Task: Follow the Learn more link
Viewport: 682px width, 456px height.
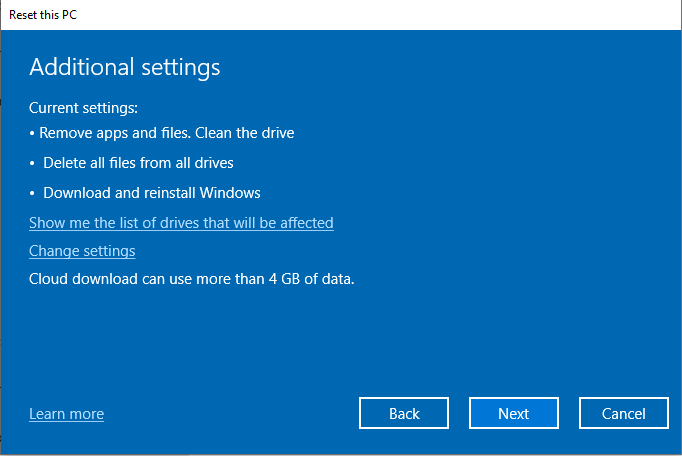Action: (x=67, y=414)
